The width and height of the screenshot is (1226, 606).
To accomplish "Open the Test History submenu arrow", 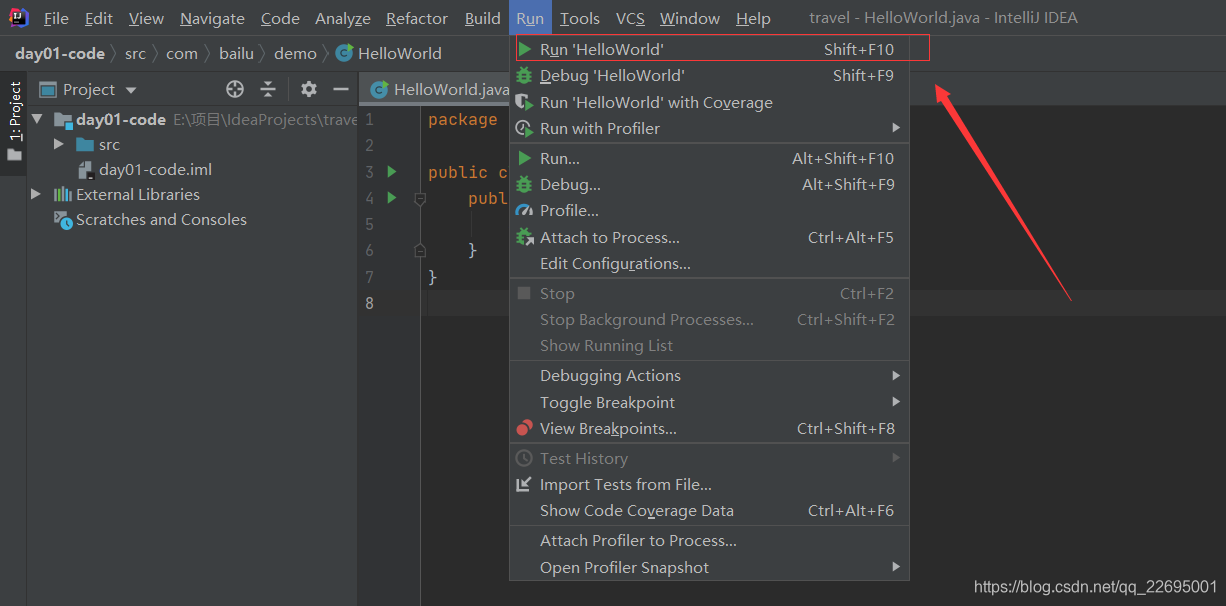I will 896,458.
